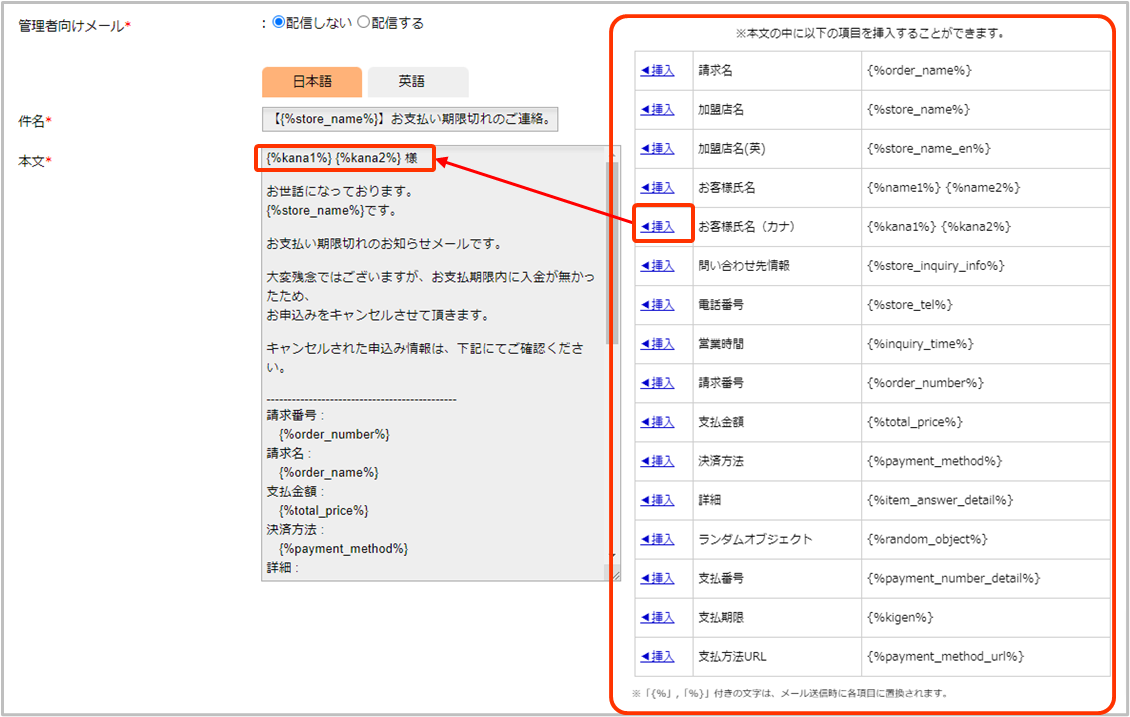This screenshot has width=1130, height=717.
Task: Click the 挿入 link for 請求名
Action: [657, 71]
